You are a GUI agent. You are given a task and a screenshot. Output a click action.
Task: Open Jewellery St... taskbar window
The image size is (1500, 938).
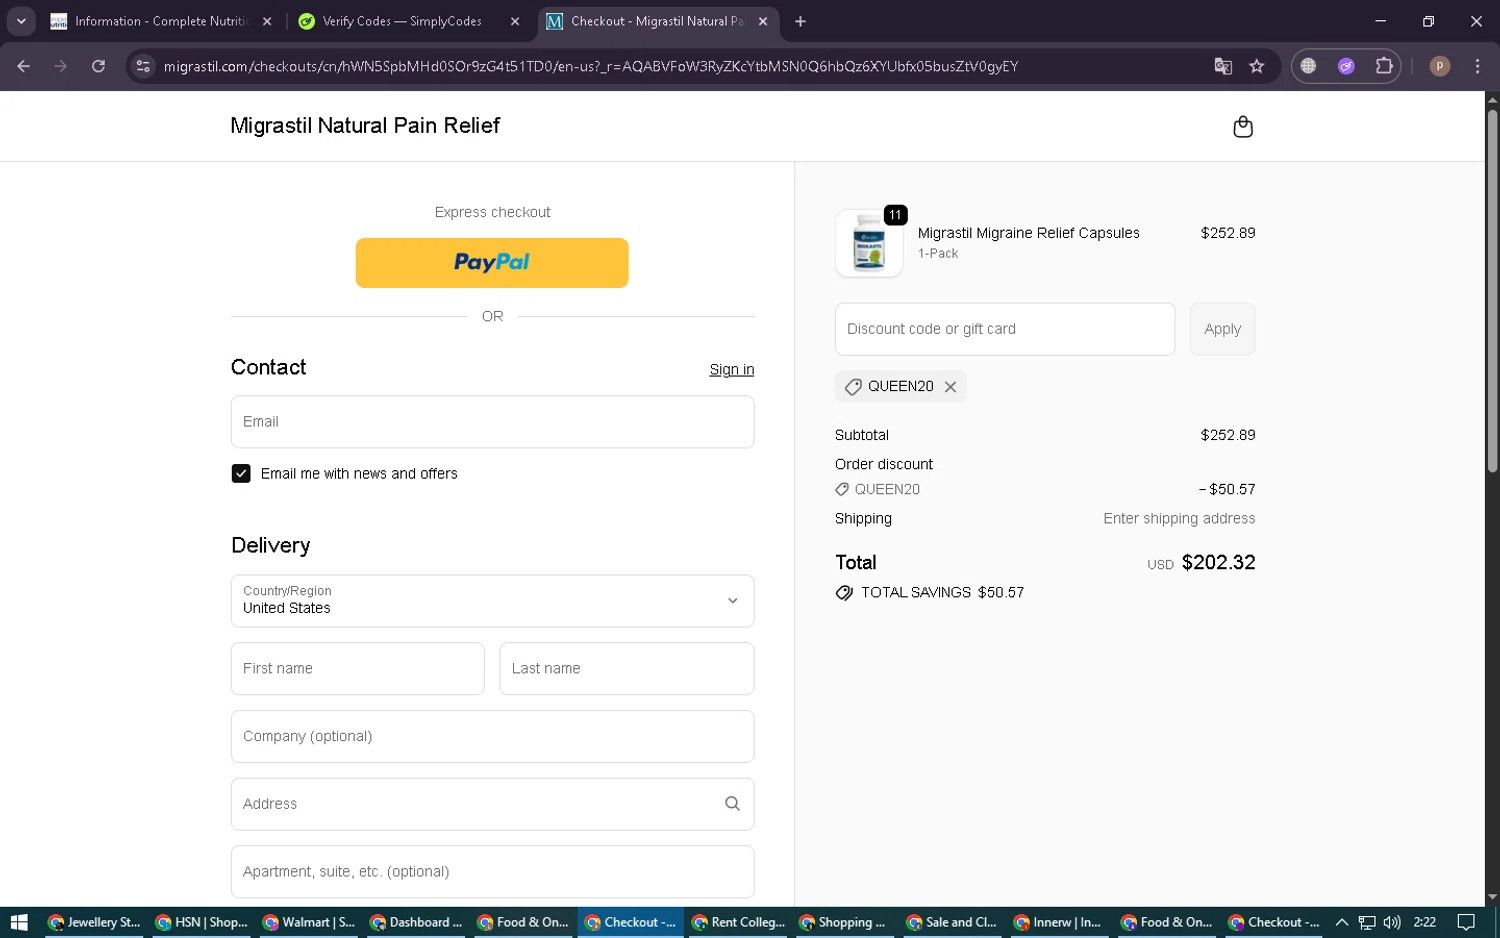tap(95, 922)
